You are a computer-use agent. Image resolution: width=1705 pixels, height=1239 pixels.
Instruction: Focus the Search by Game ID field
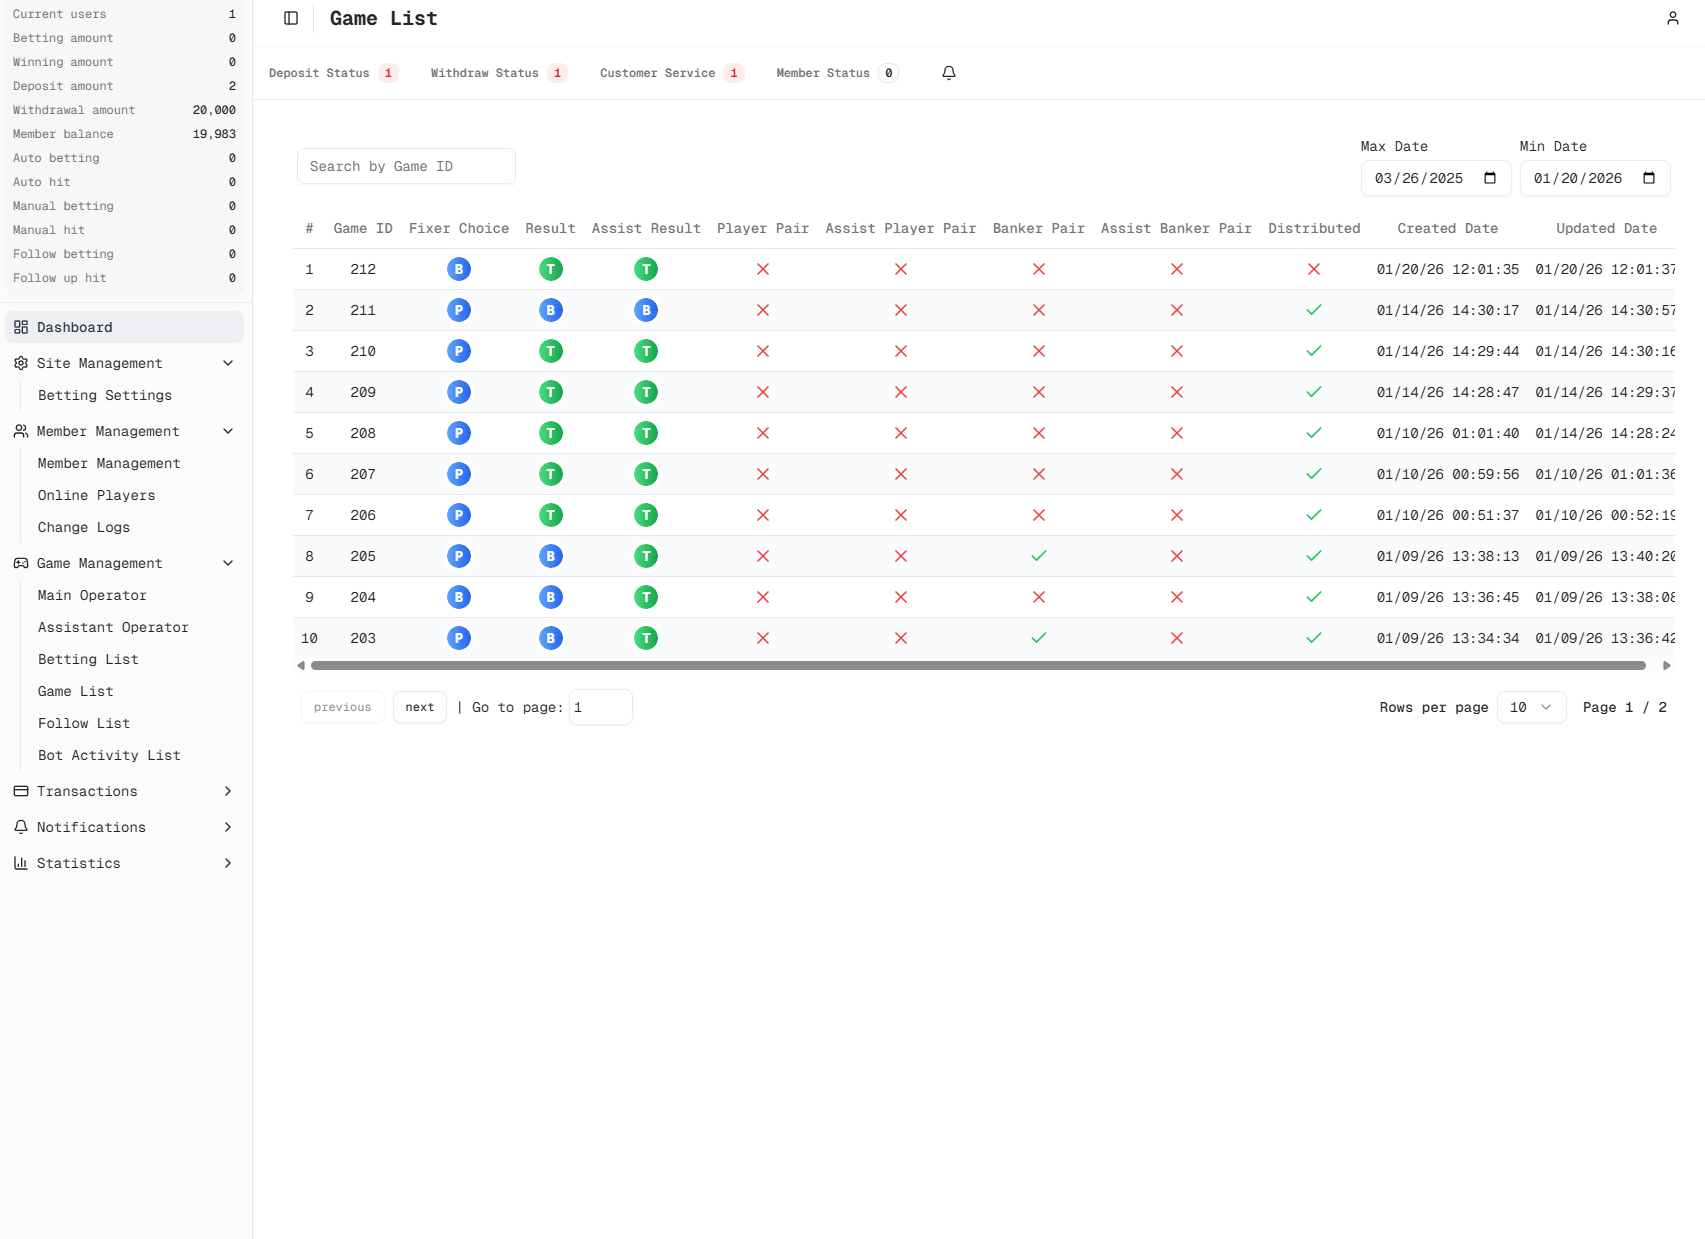[x=406, y=166]
